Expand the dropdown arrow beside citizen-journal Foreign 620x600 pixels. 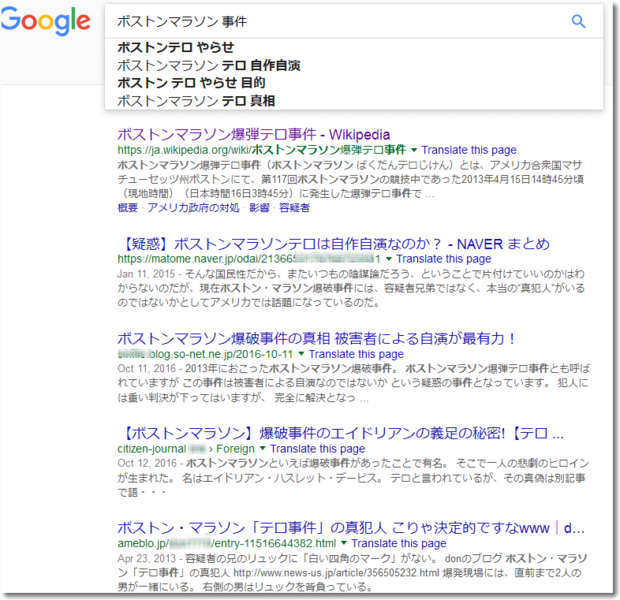click(263, 449)
